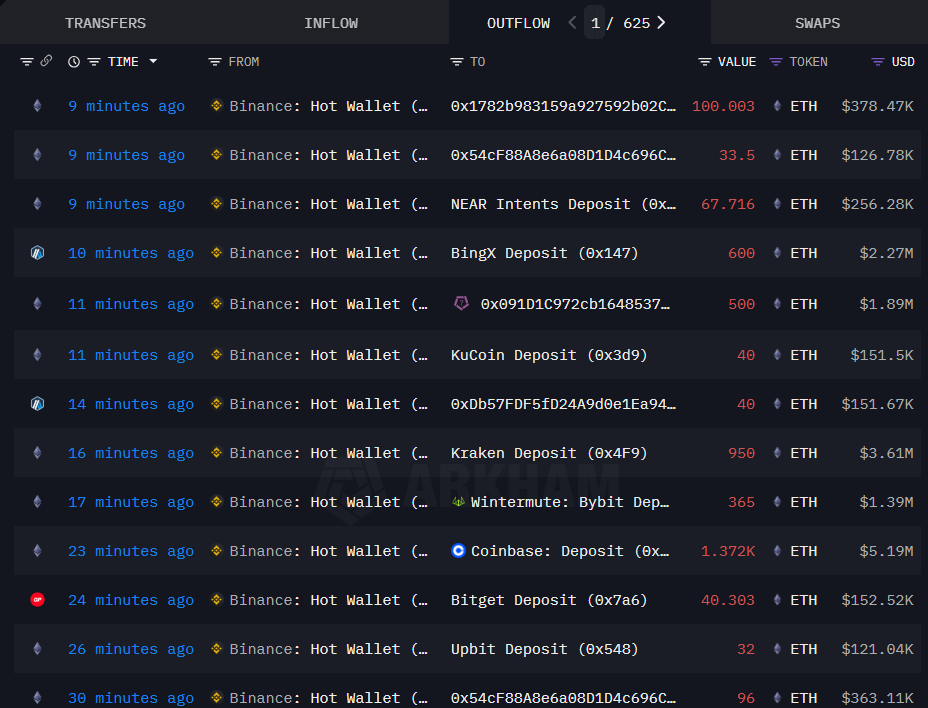Screen dimensions: 928x708
Task: Open Wintermute: Bybit Deposit entity
Action: point(570,502)
